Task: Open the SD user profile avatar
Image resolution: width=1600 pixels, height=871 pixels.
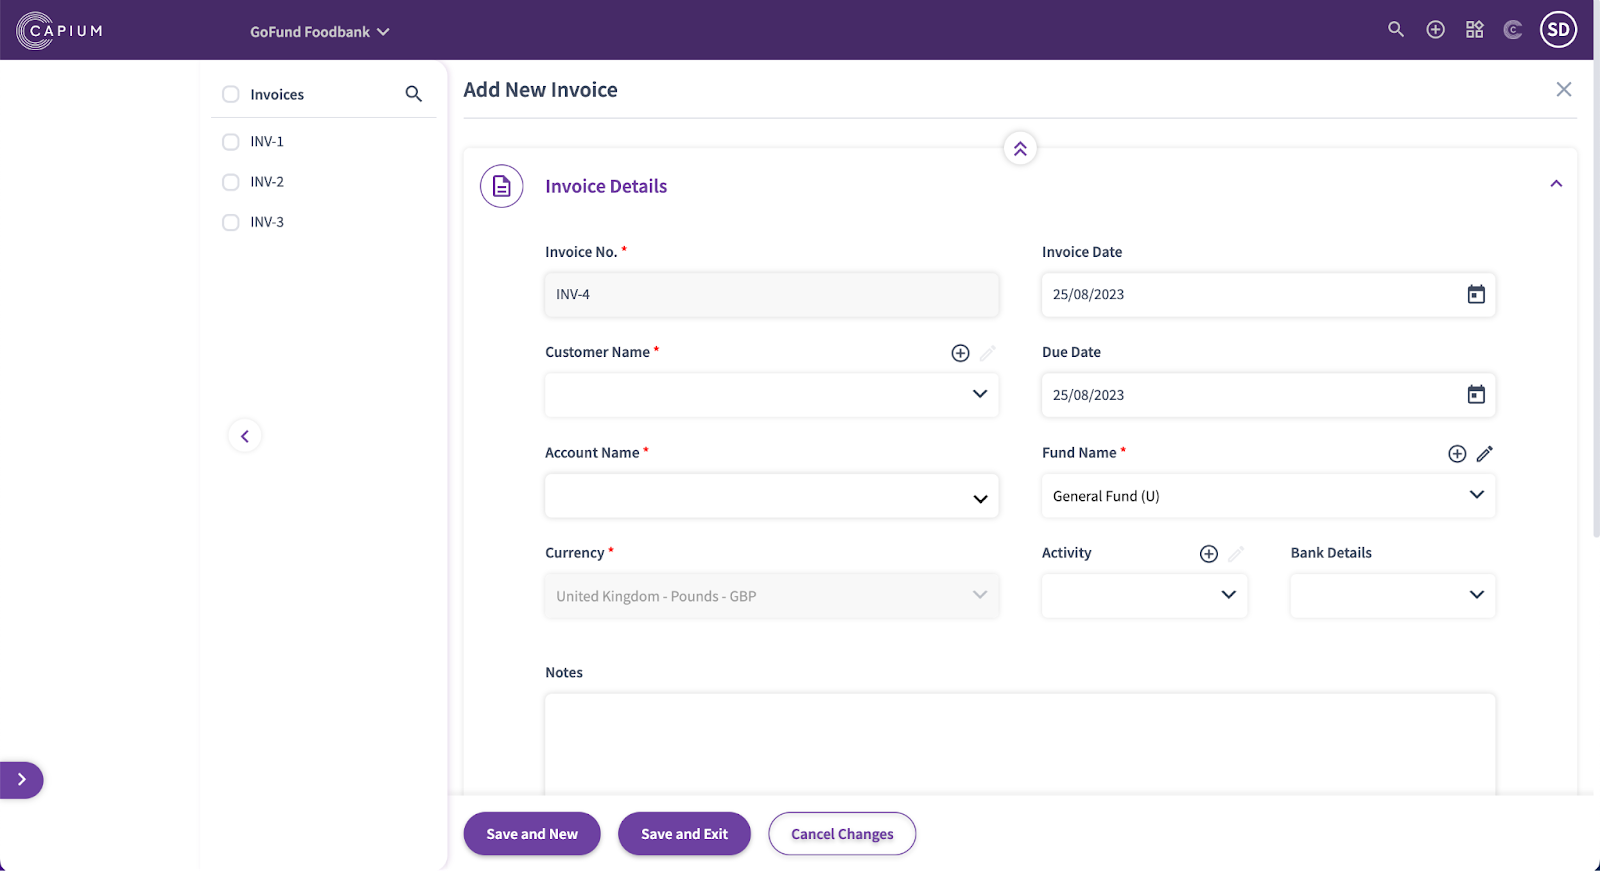Action: pyautogui.click(x=1559, y=30)
